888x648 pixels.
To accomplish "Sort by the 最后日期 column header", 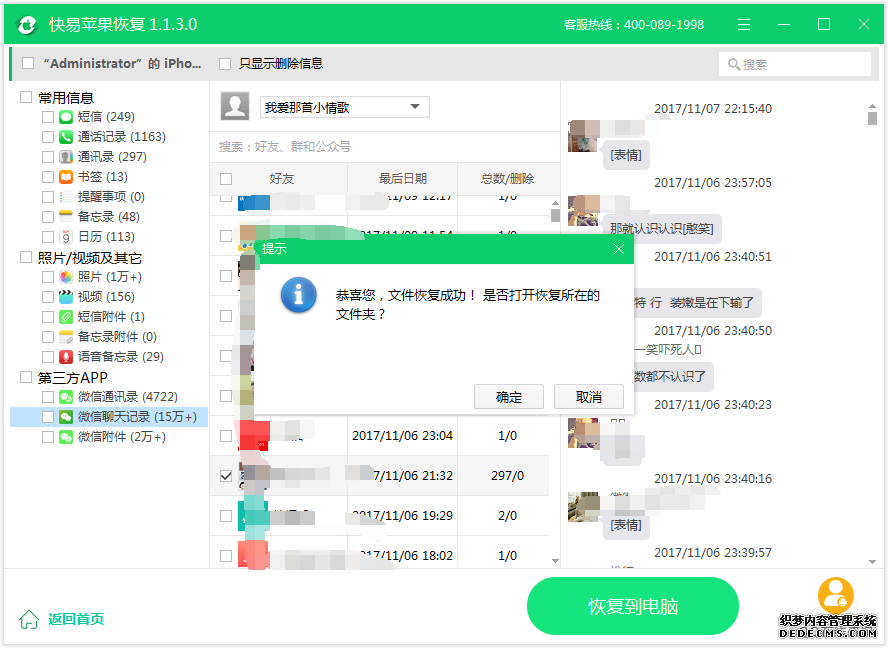I will click(403, 179).
